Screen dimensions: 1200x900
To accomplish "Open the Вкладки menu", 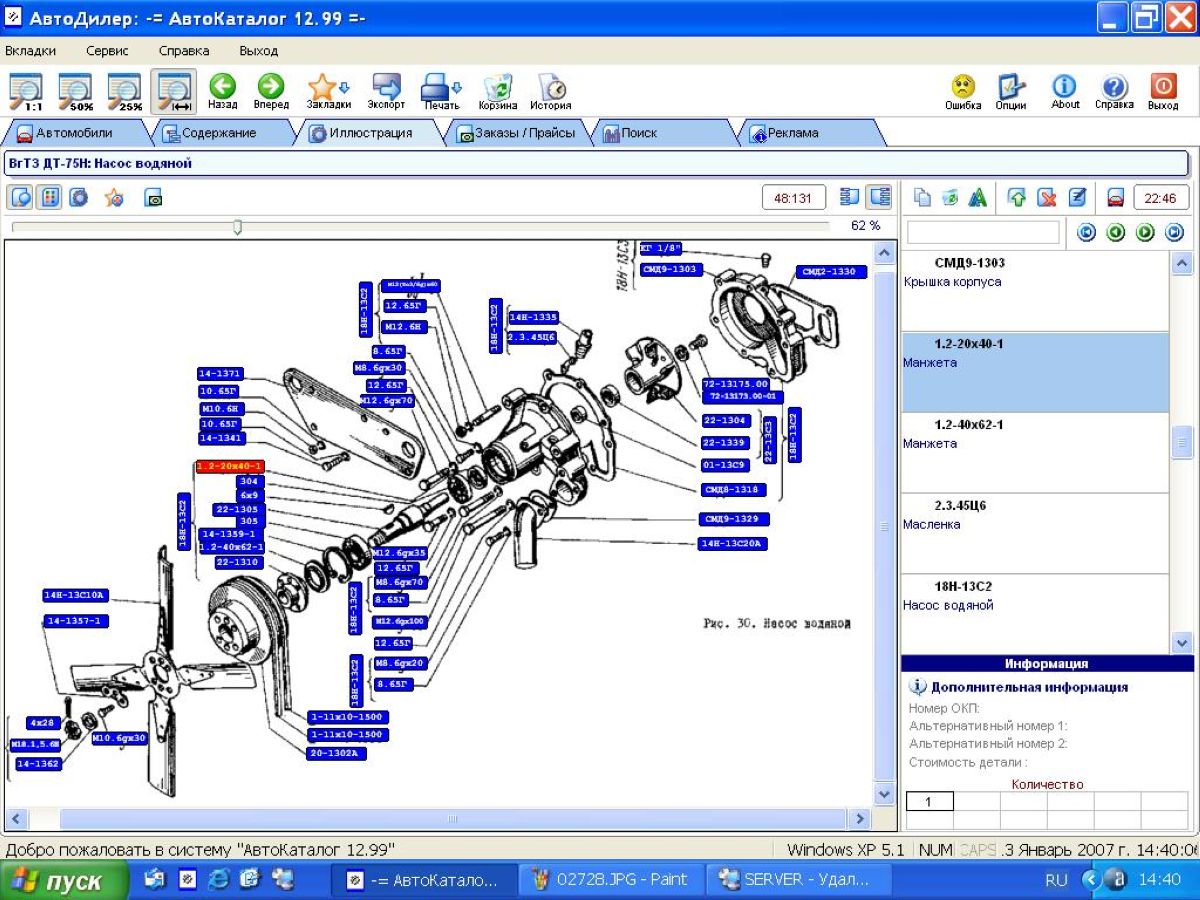I will tap(31, 50).
